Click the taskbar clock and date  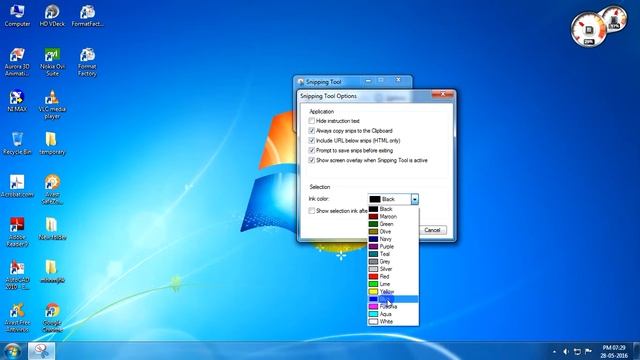click(614, 351)
